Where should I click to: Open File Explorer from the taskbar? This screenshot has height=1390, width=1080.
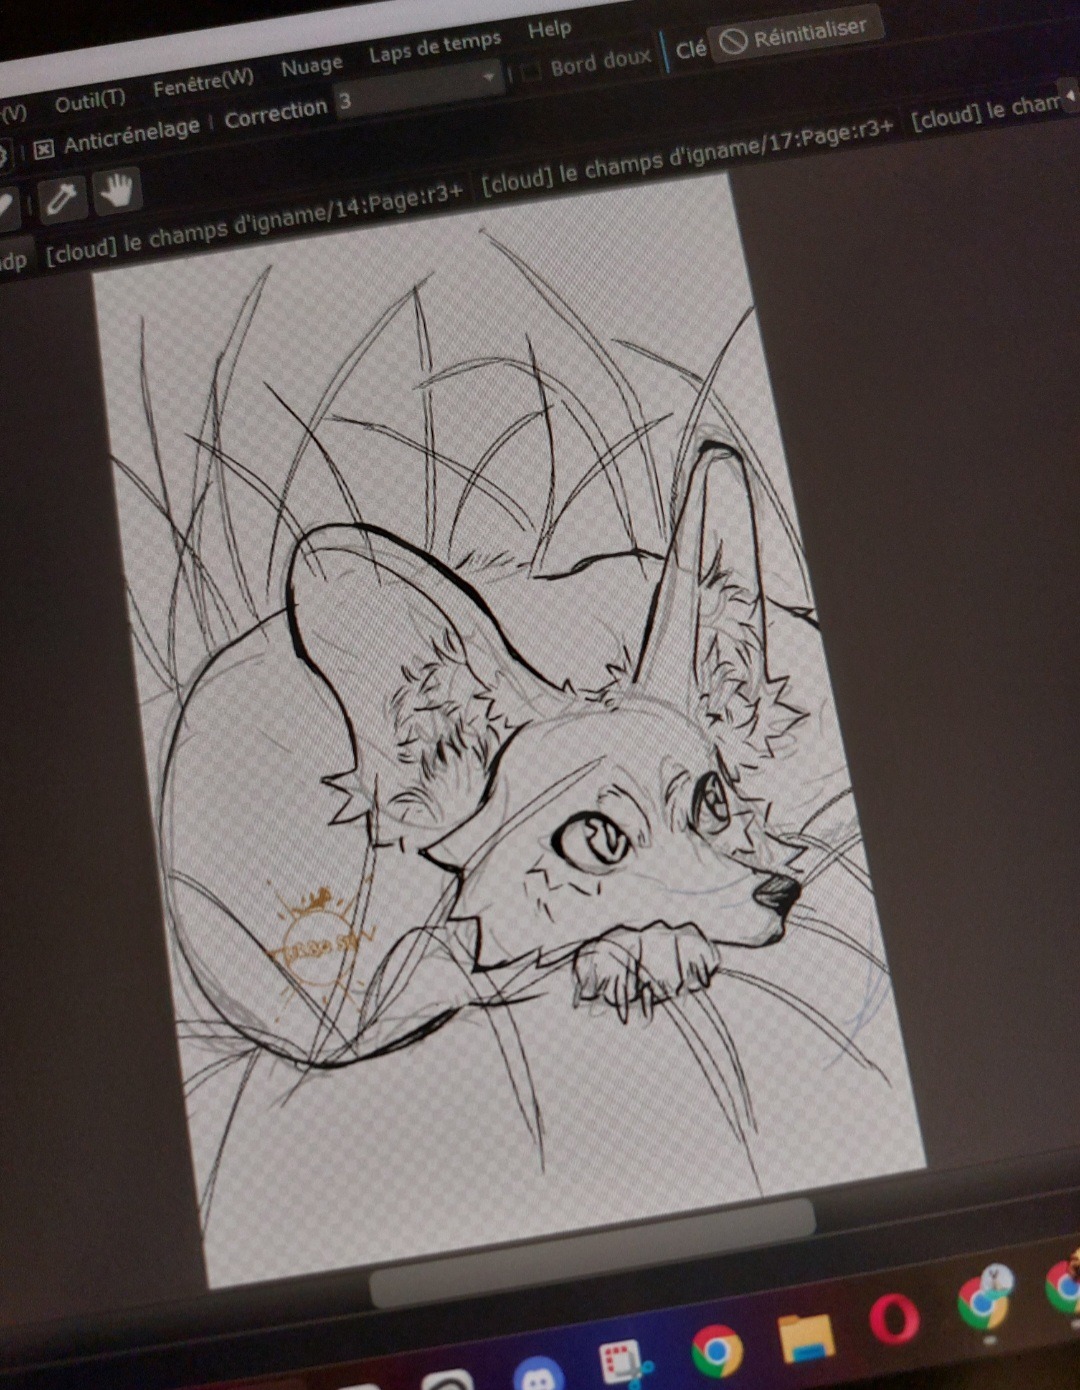point(806,1337)
